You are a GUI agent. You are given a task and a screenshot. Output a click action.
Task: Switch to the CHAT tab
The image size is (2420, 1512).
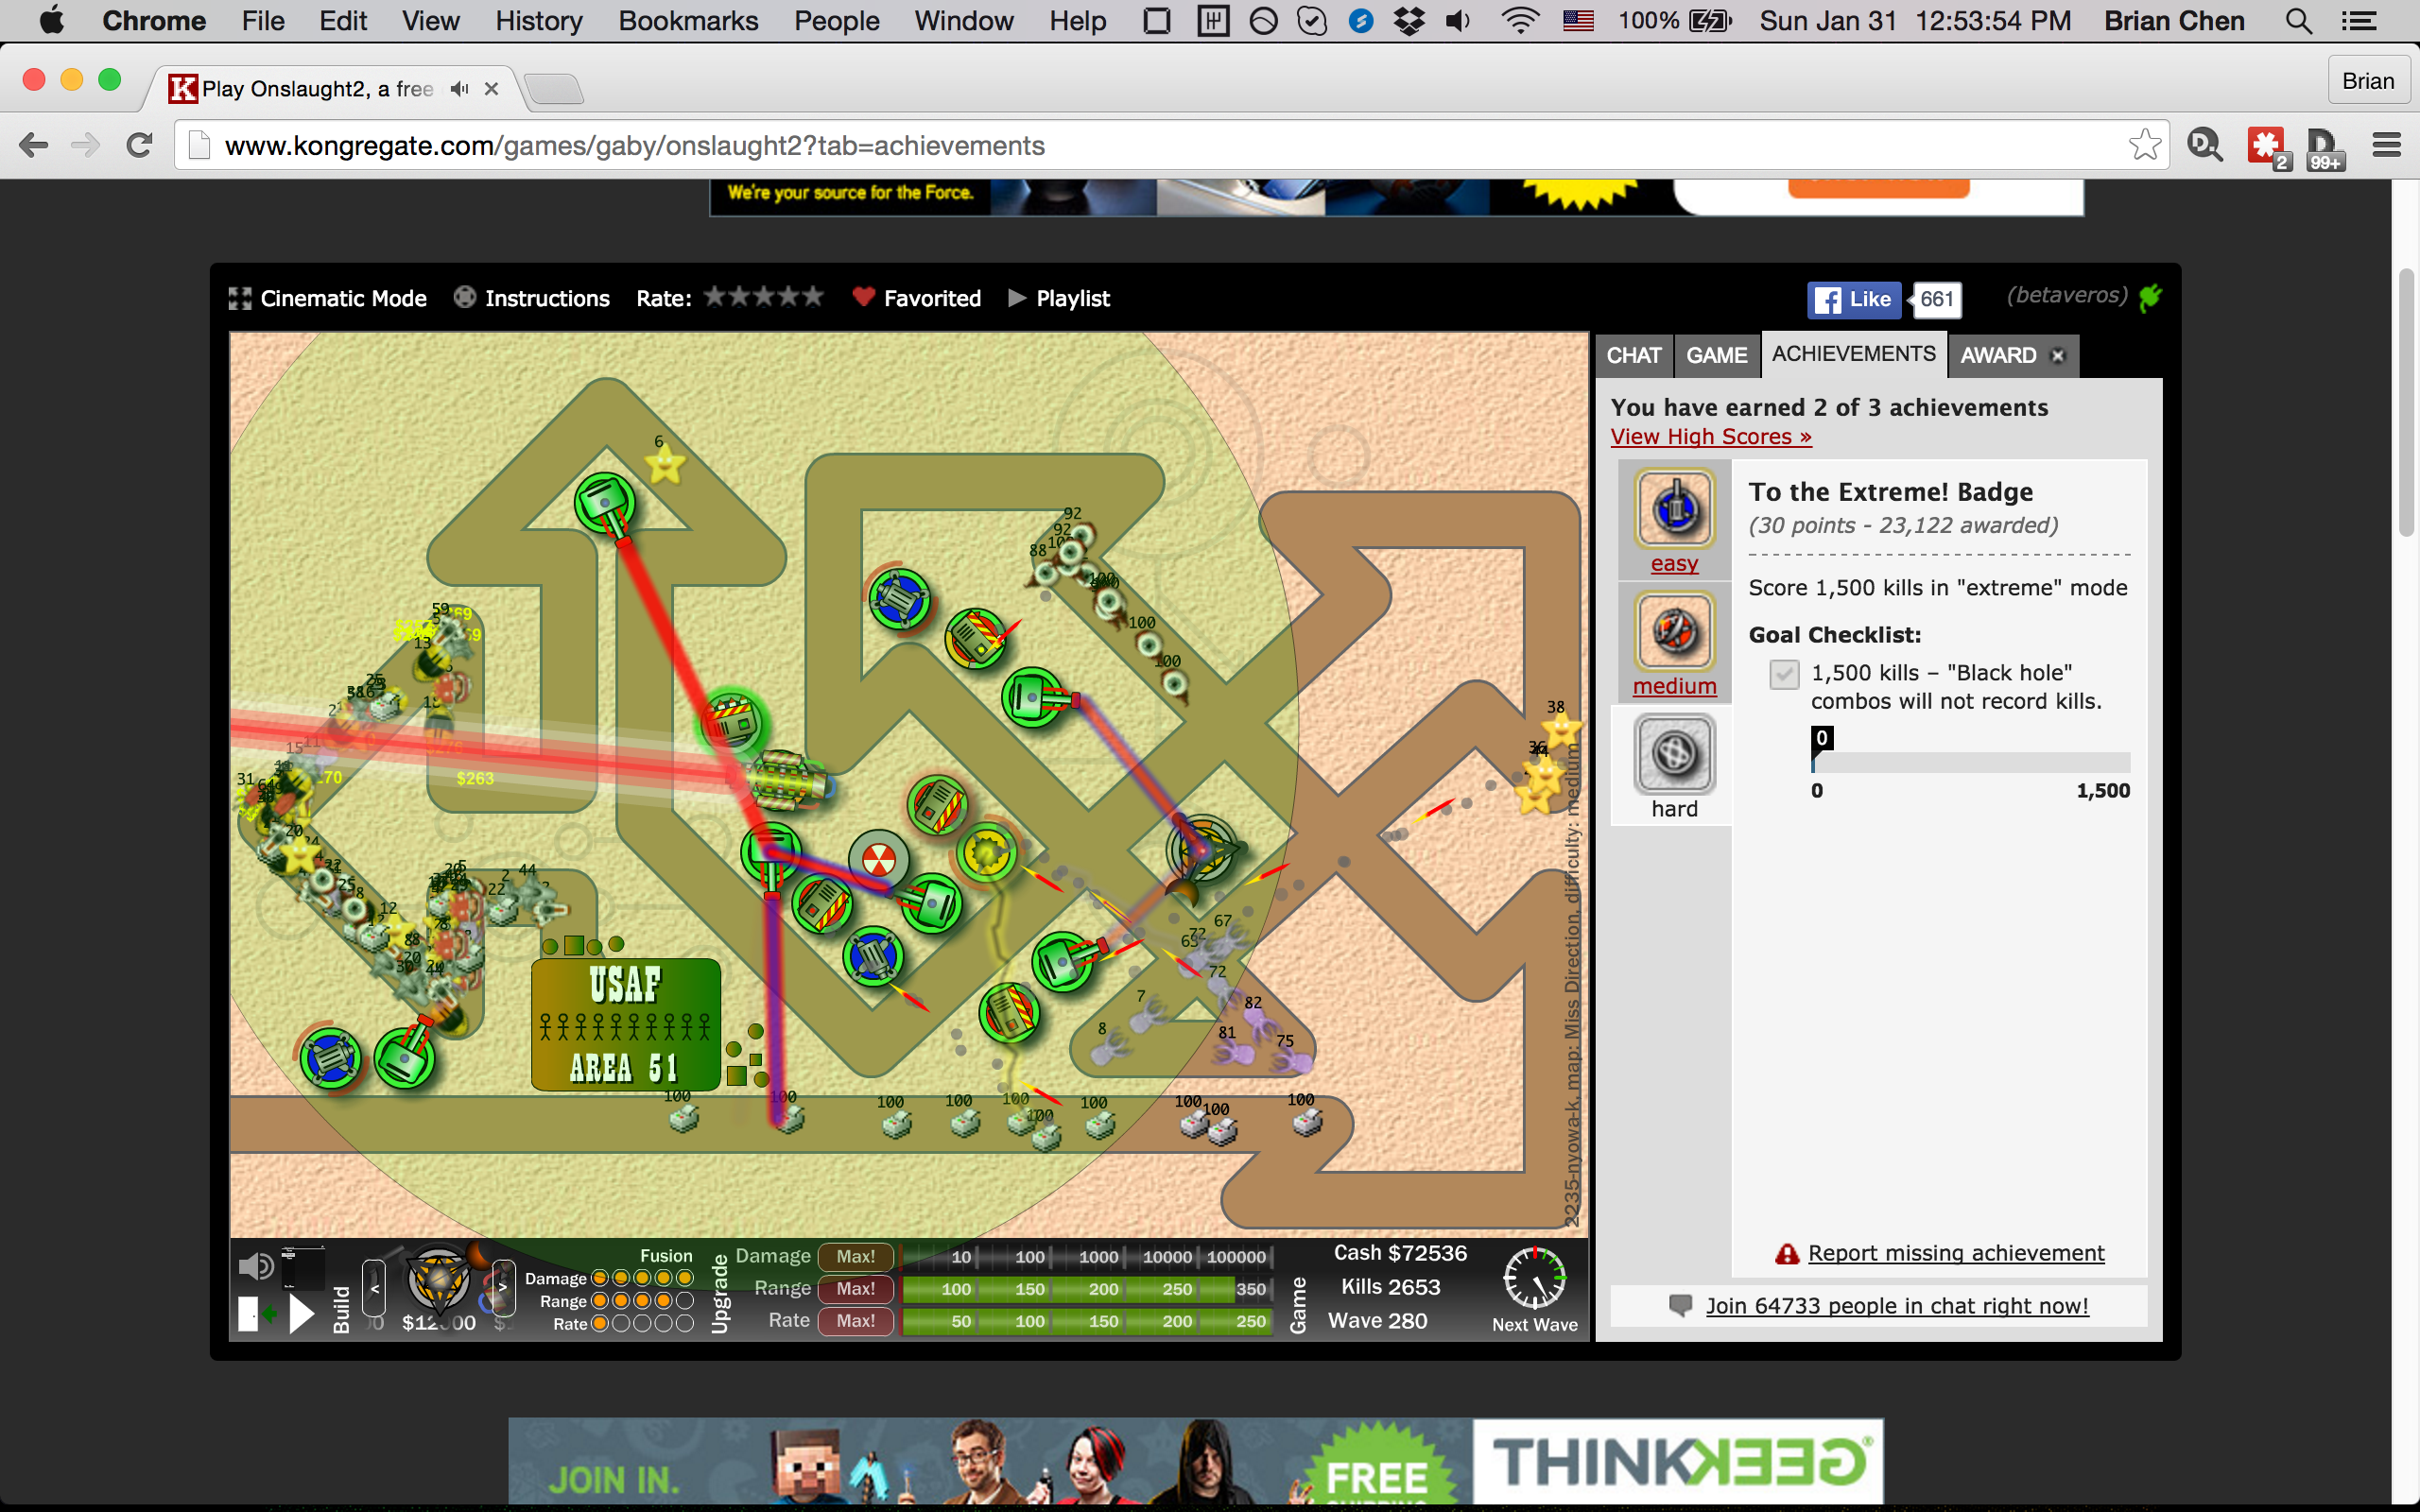coord(1633,355)
